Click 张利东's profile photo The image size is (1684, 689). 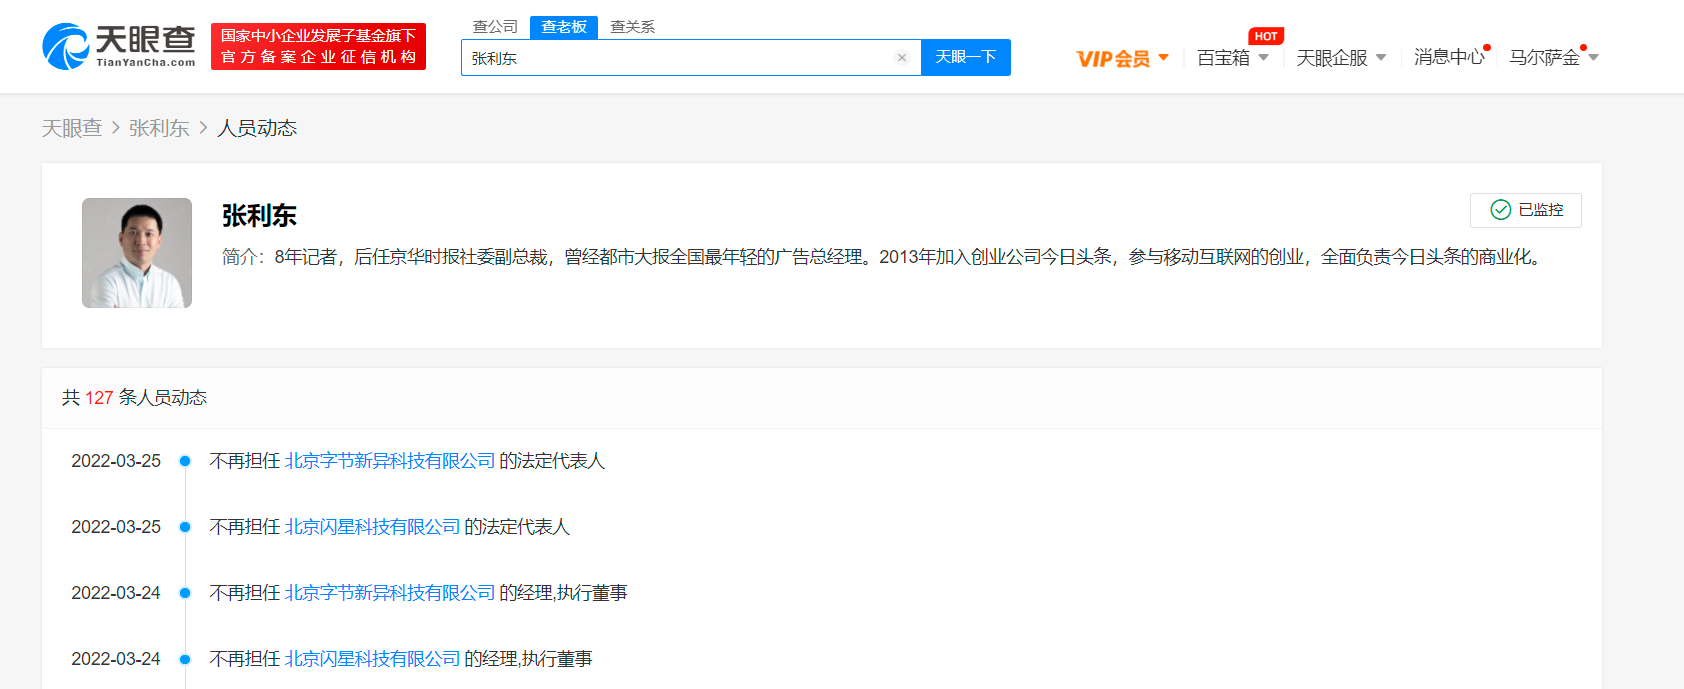click(x=137, y=253)
